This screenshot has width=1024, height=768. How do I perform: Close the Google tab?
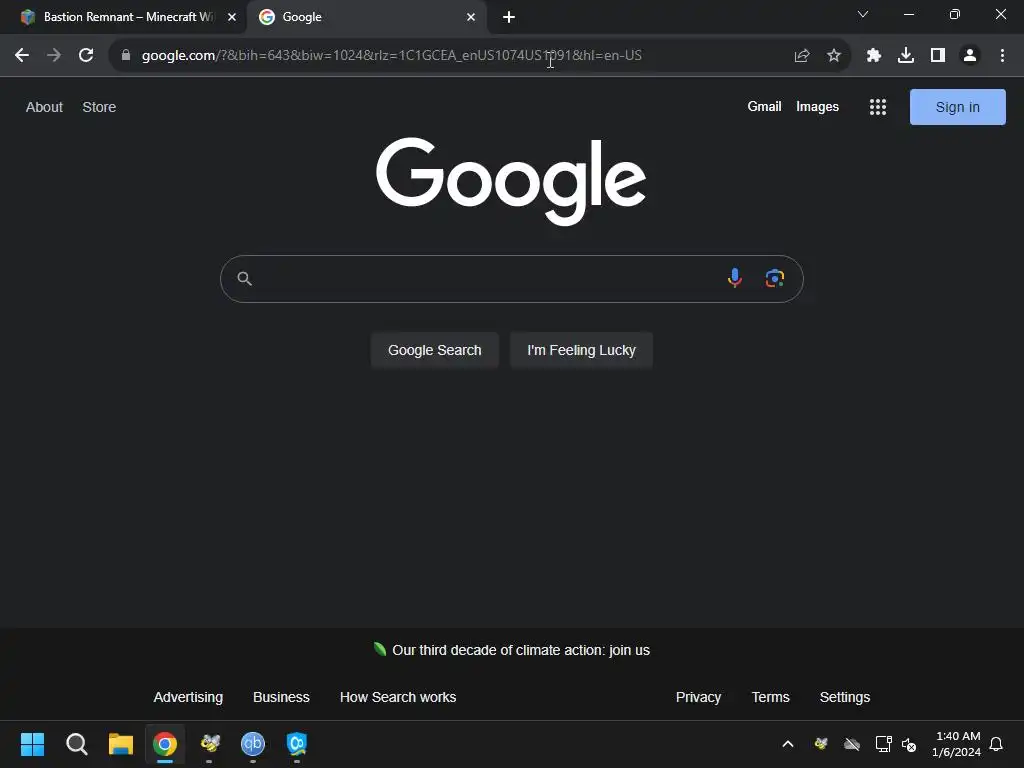[x=471, y=17]
